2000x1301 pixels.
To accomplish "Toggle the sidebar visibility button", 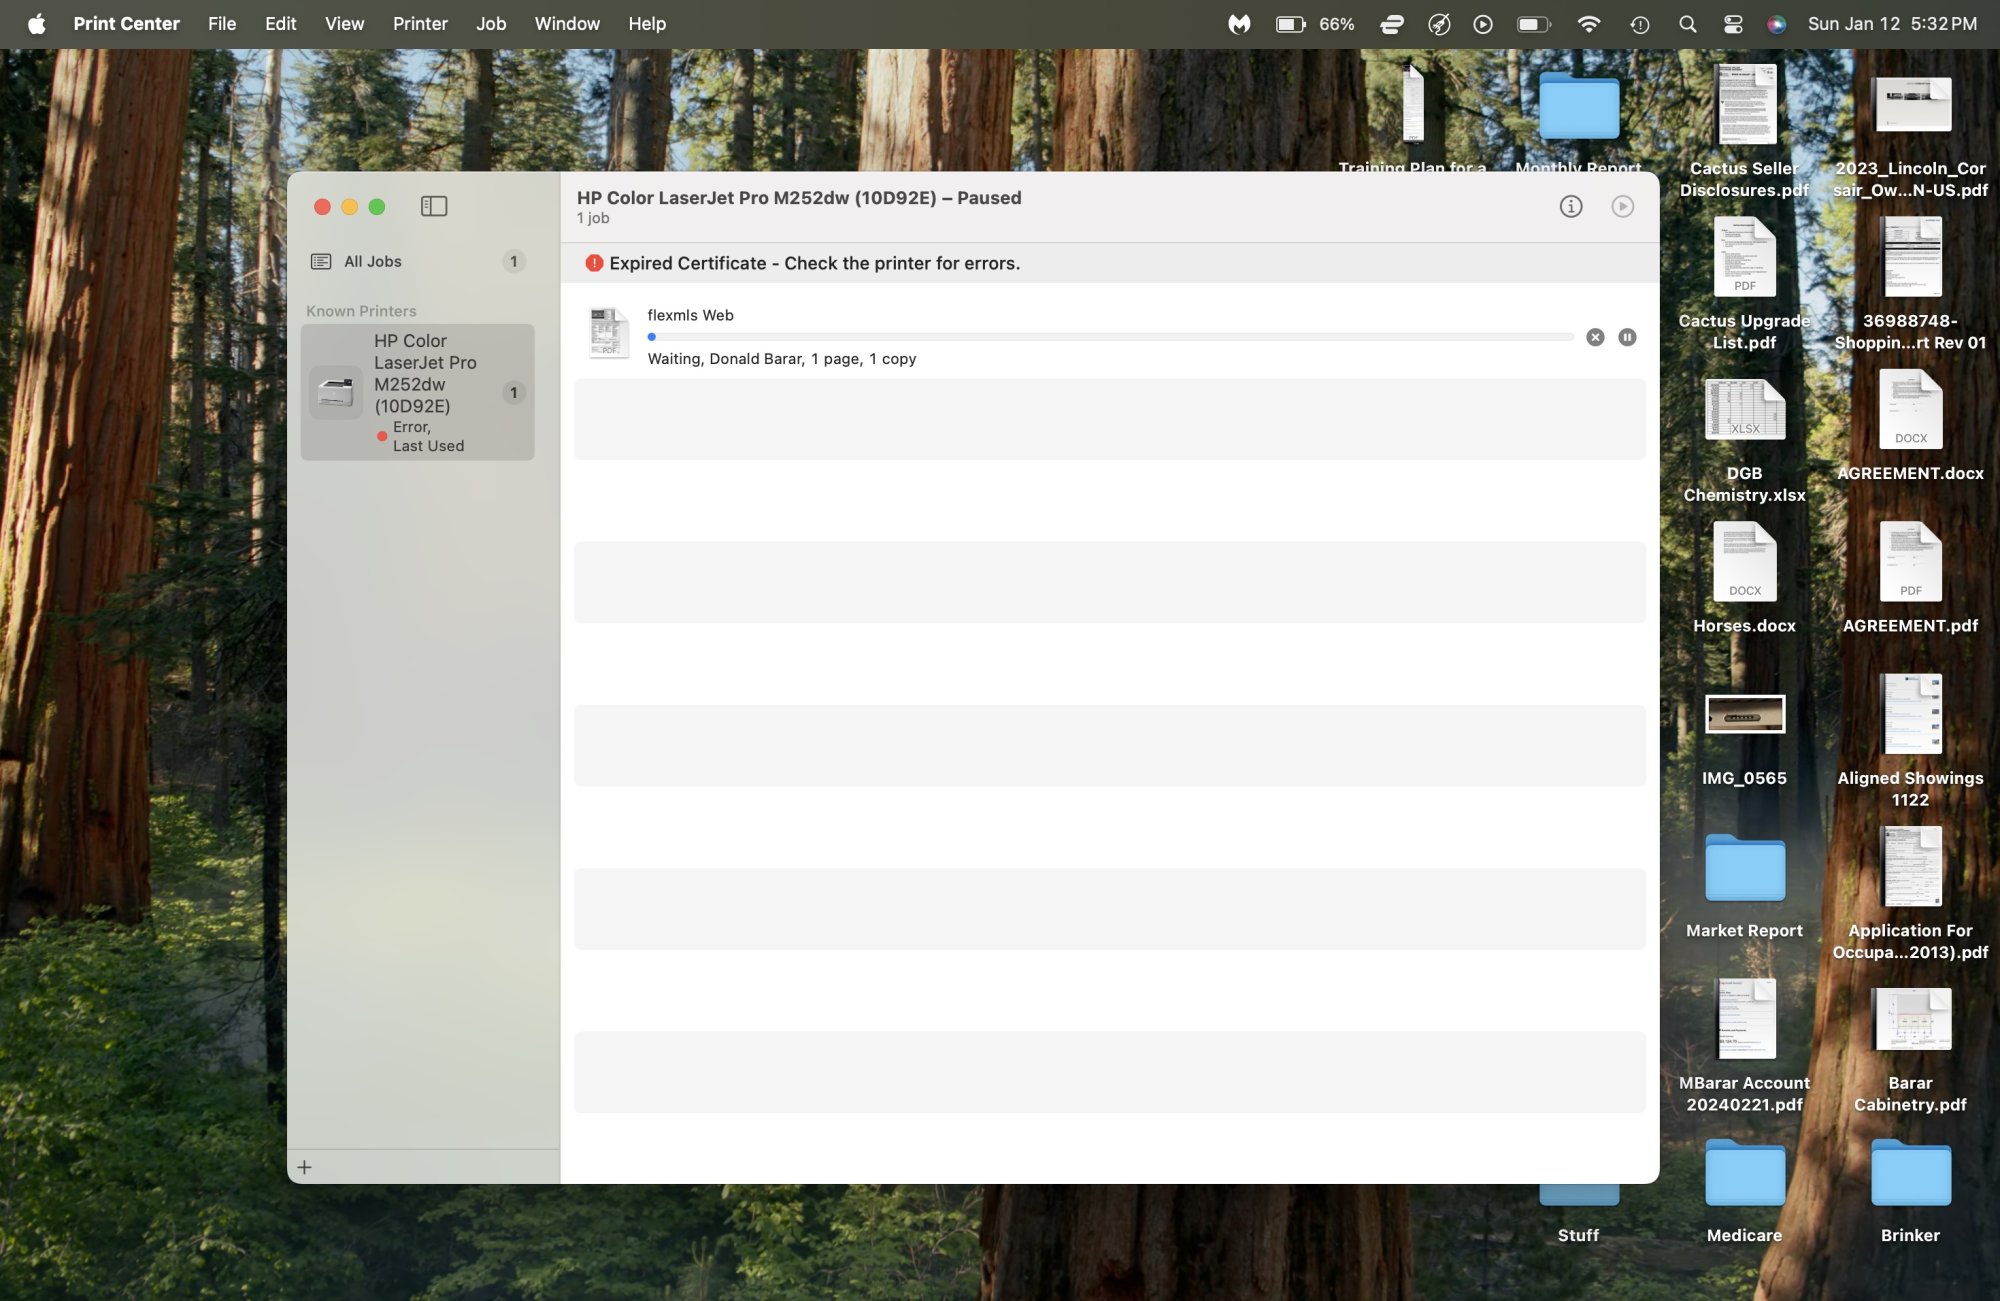I will [434, 206].
